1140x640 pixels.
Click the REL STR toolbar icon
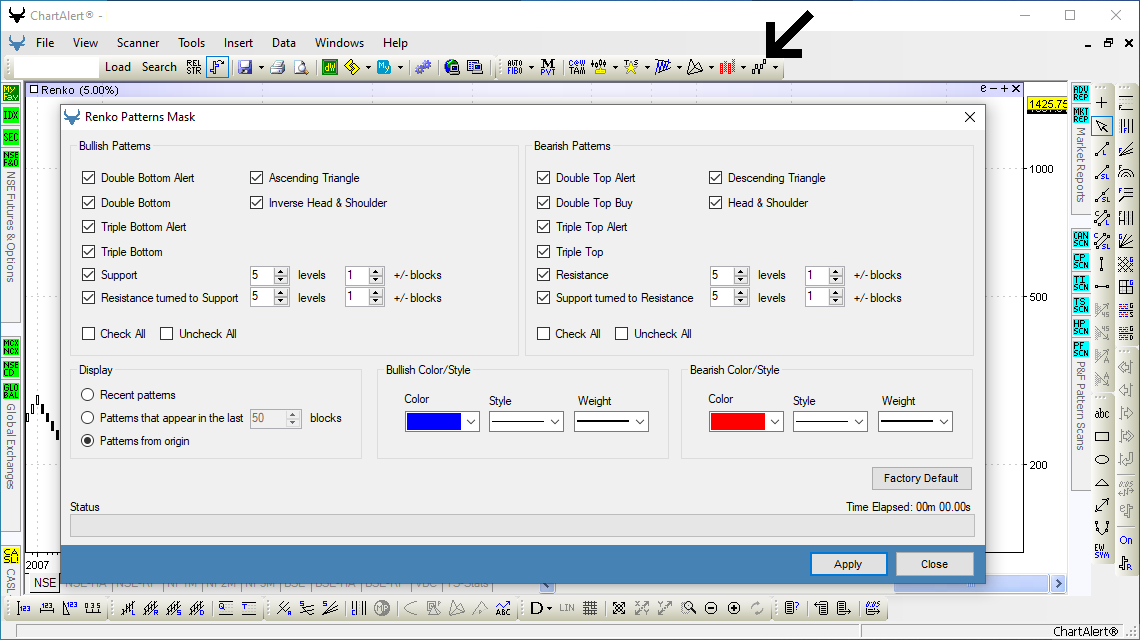(x=193, y=67)
